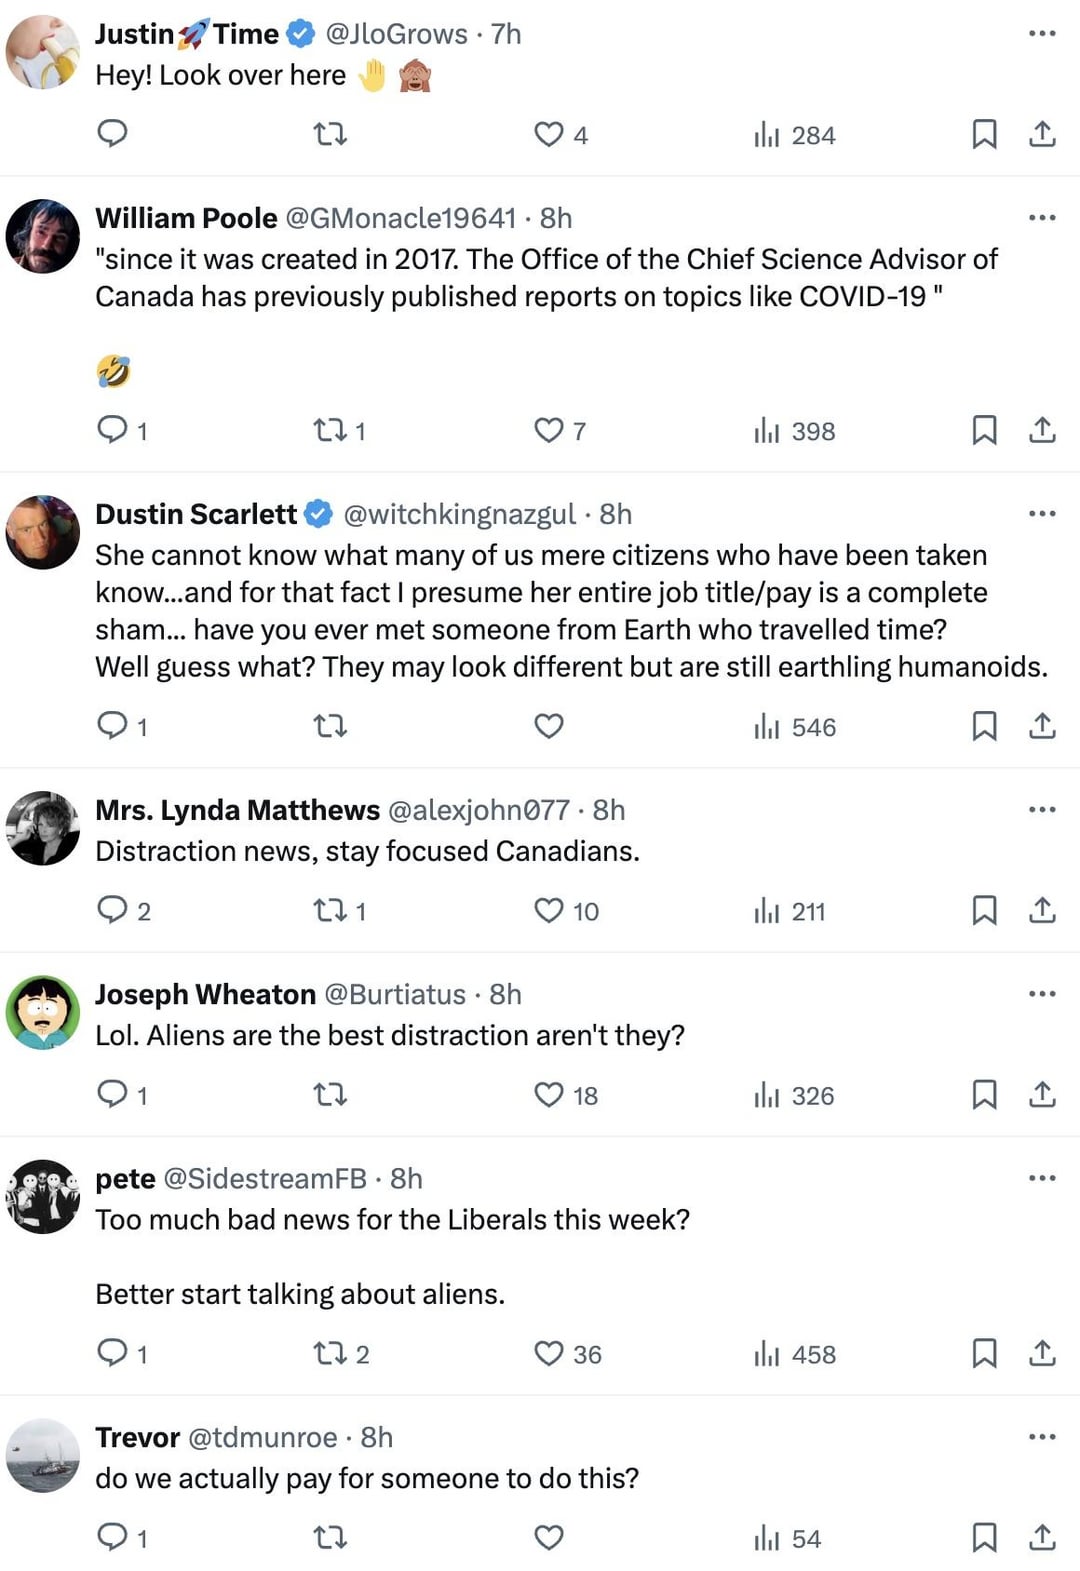Repost Joseph Wheaton's aliens tweet

(x=330, y=1095)
